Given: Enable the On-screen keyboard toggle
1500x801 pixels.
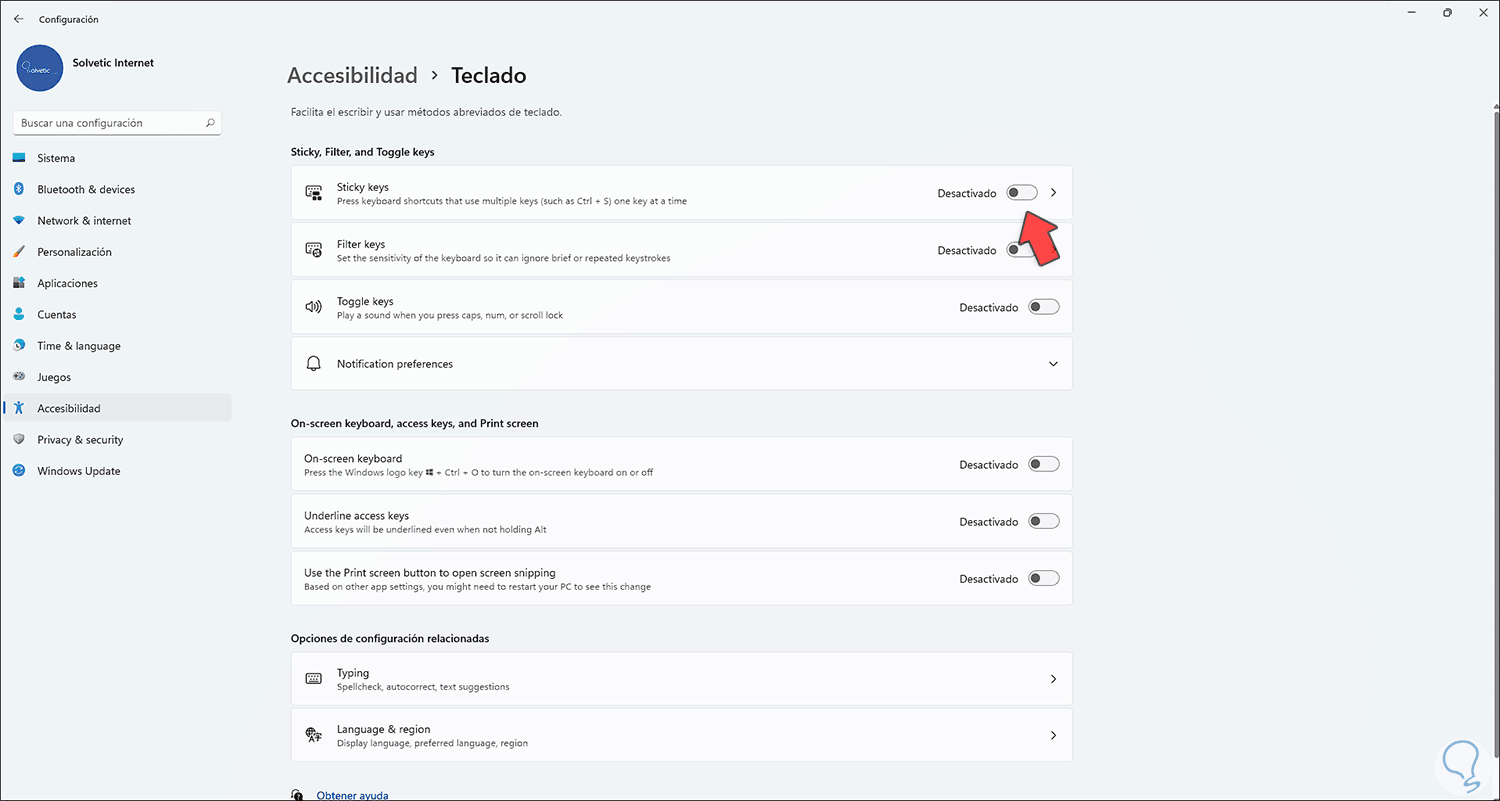Looking at the screenshot, I should click(1043, 464).
